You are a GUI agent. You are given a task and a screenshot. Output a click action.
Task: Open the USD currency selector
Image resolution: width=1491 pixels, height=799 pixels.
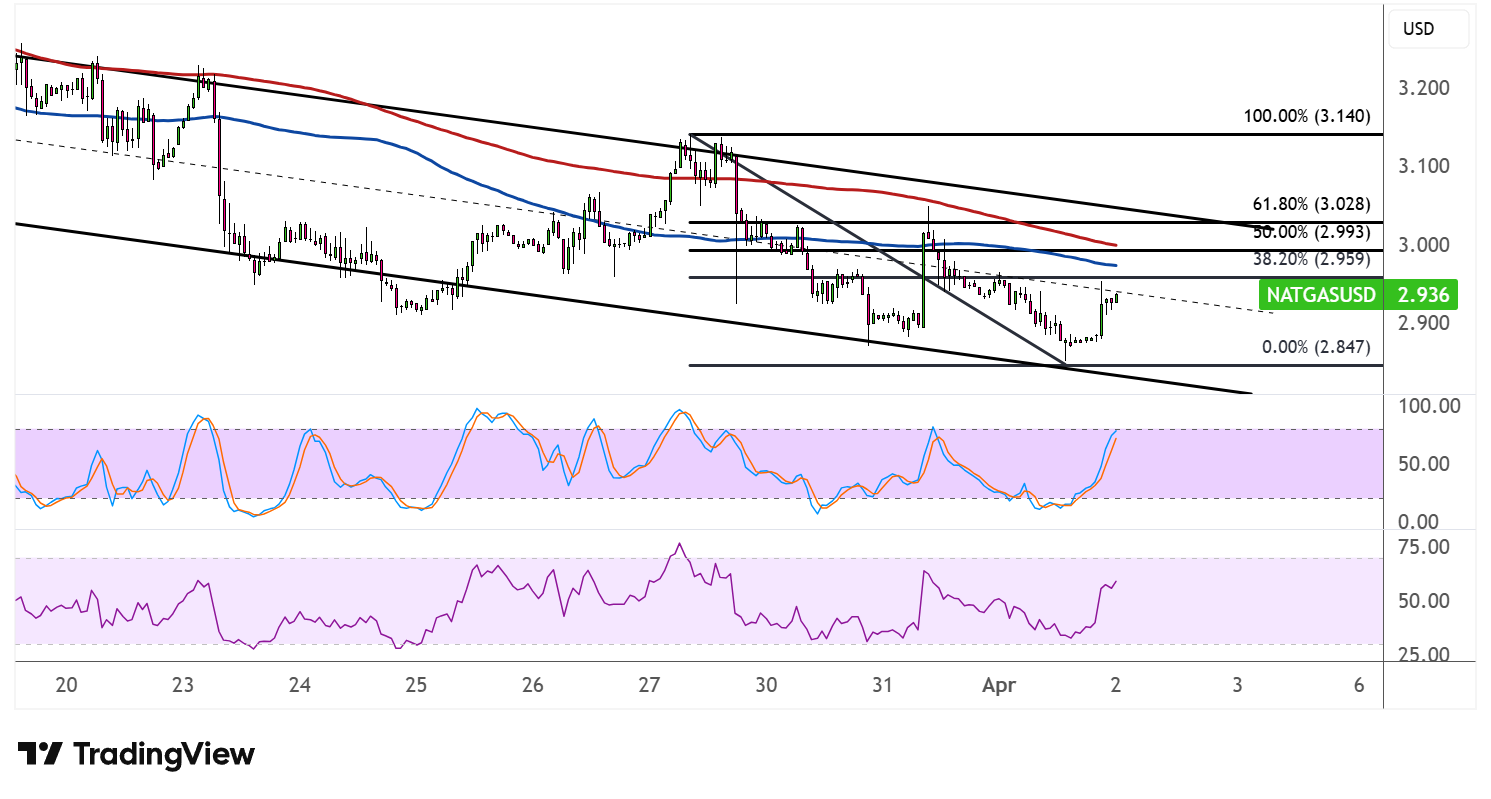point(1428,29)
